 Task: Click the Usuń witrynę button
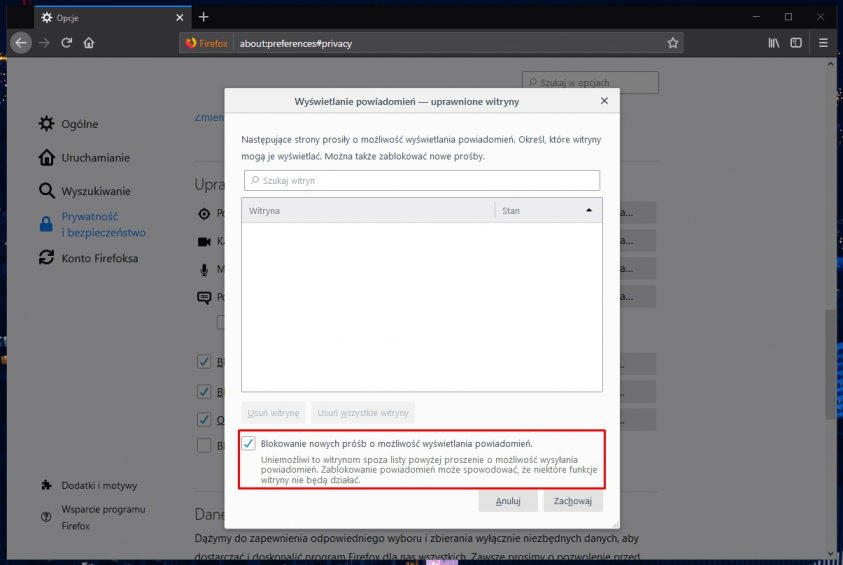click(x=273, y=413)
